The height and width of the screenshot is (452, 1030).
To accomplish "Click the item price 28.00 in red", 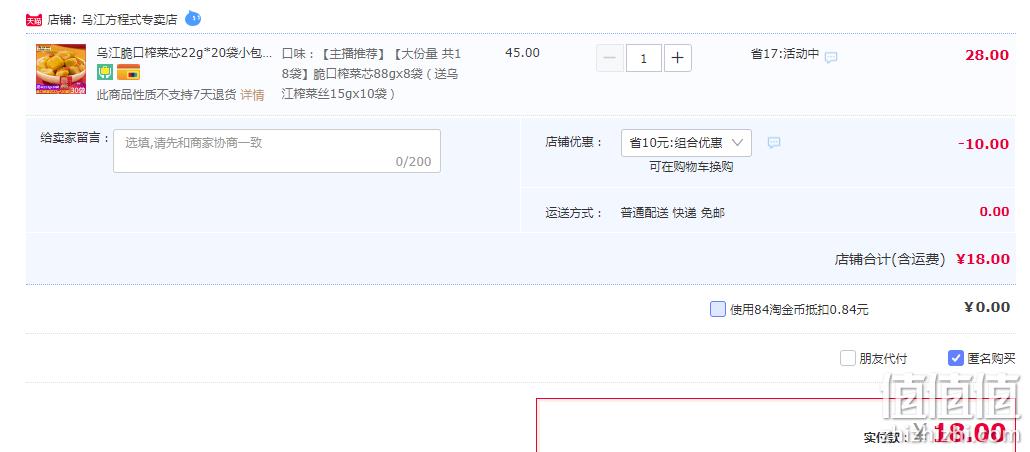I will click(987, 55).
